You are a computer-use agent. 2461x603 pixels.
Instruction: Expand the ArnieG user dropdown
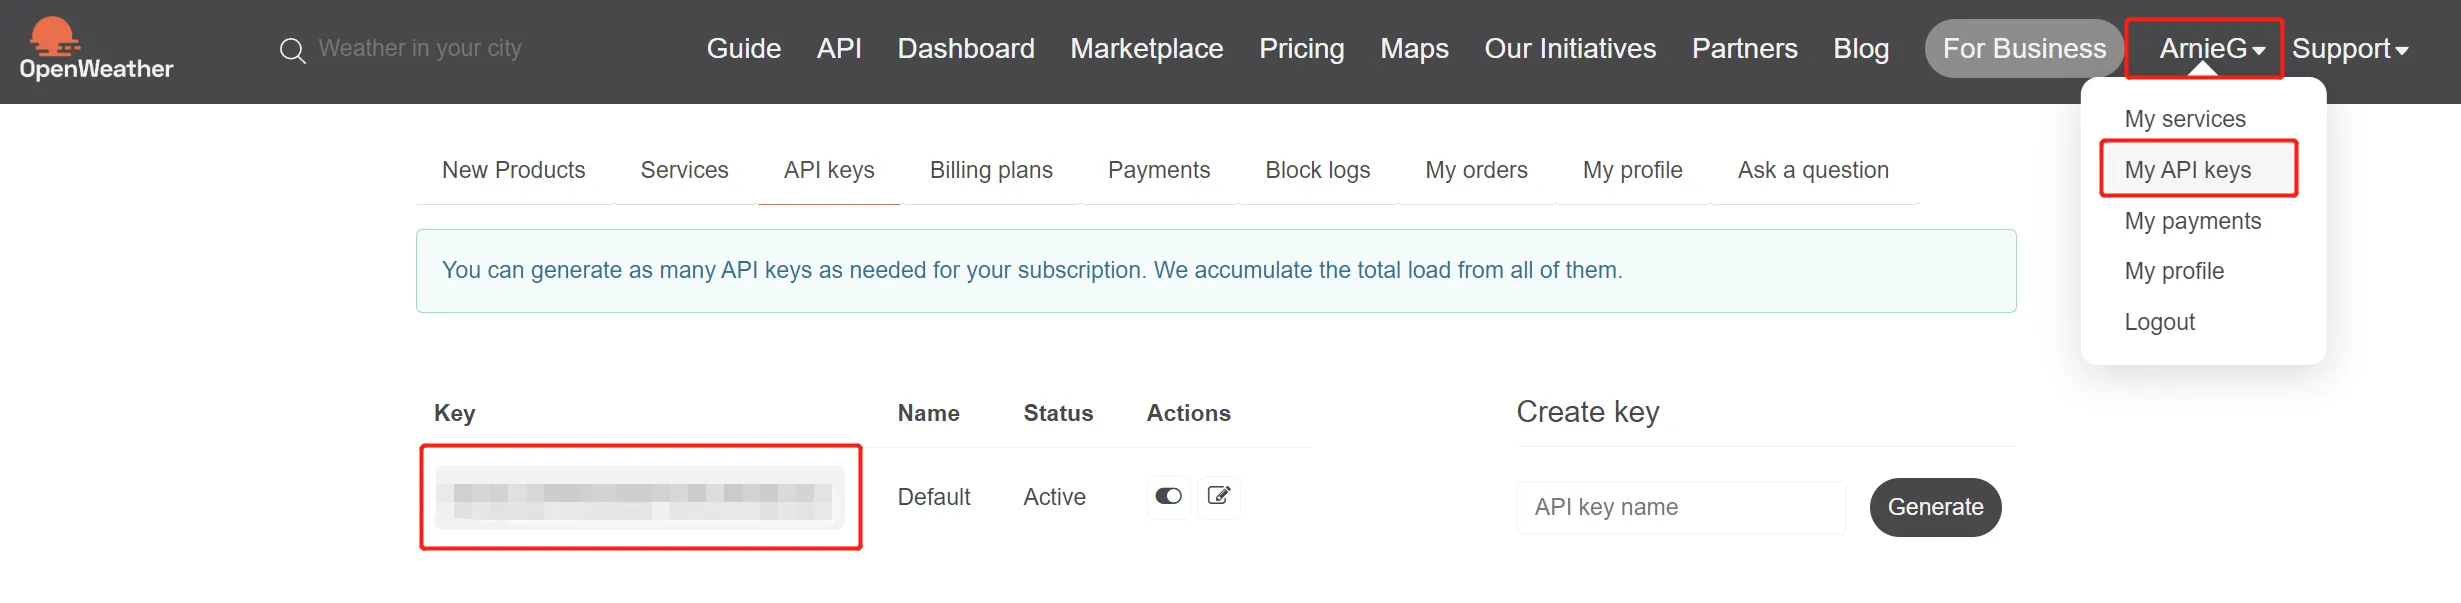tap(2211, 48)
